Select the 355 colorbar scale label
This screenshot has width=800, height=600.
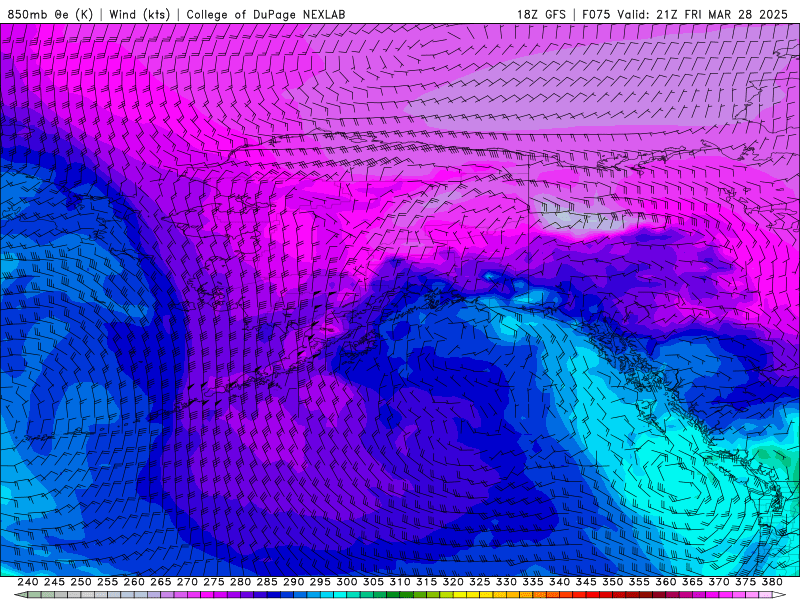[x=639, y=582]
